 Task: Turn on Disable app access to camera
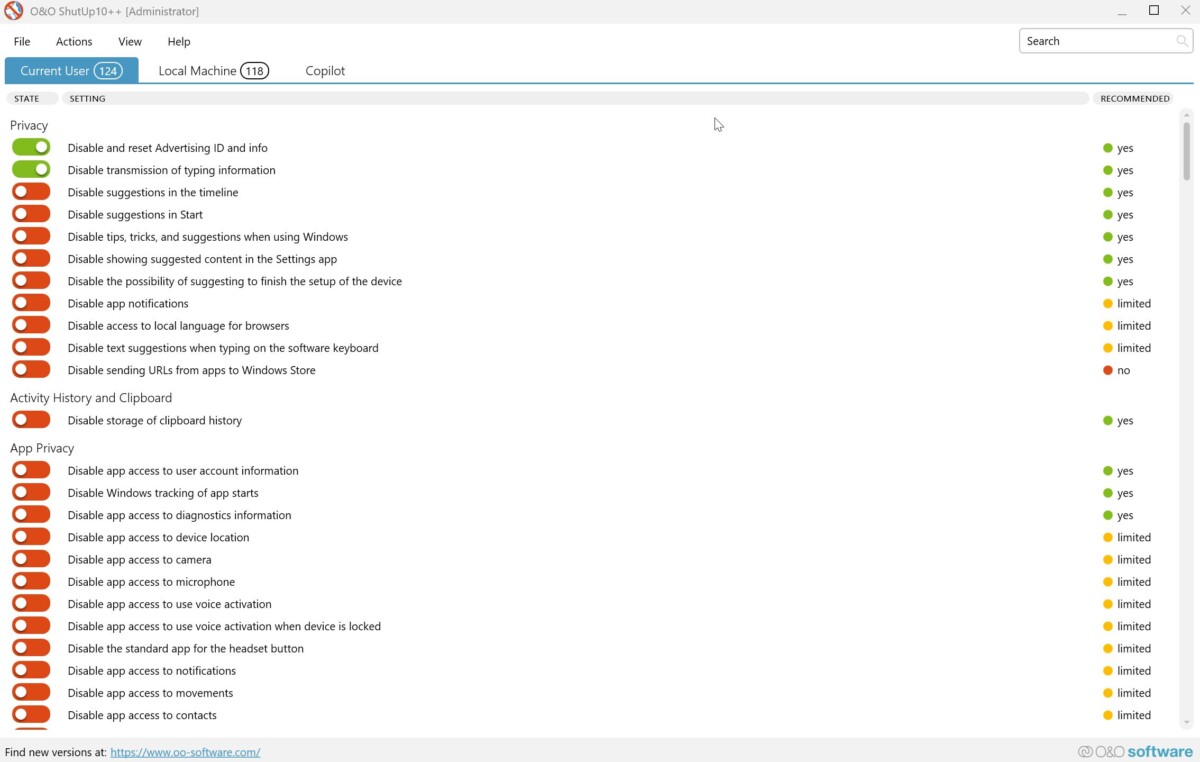point(31,559)
